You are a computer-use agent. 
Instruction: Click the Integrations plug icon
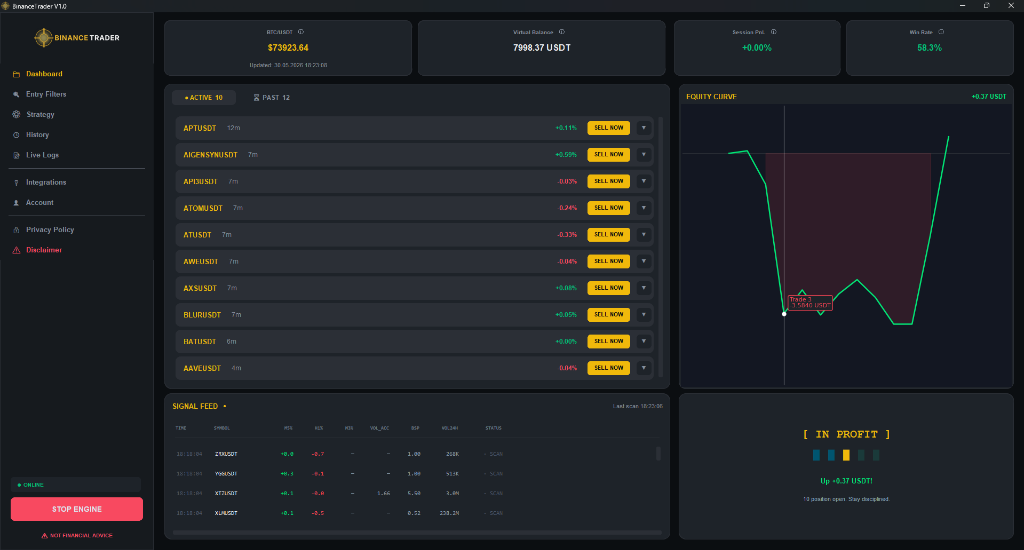pyautogui.click(x=16, y=183)
